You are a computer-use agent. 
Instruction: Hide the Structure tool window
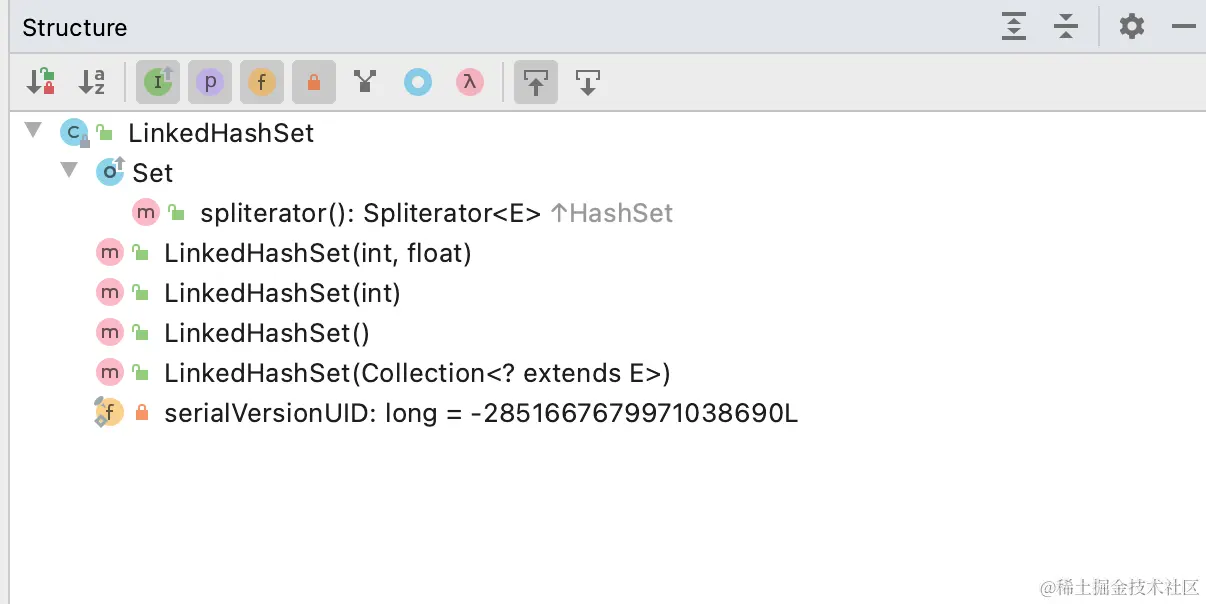(x=1184, y=26)
